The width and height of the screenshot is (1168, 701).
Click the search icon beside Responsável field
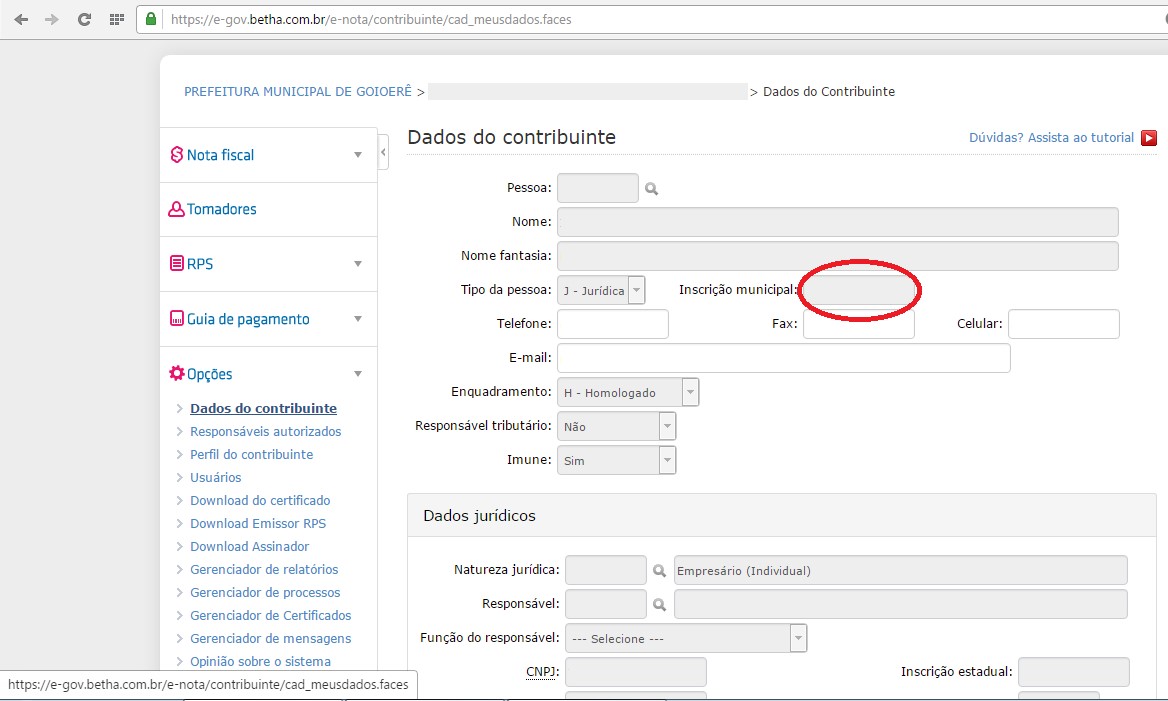(x=660, y=605)
